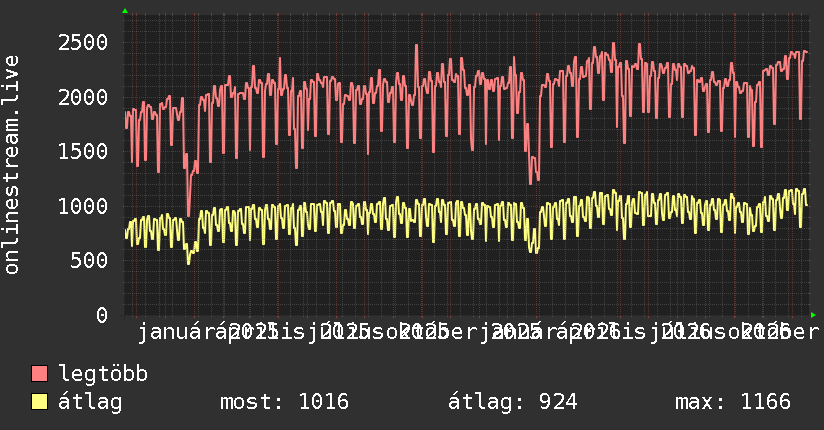Click the 'legtöbb' legend label

(103, 374)
